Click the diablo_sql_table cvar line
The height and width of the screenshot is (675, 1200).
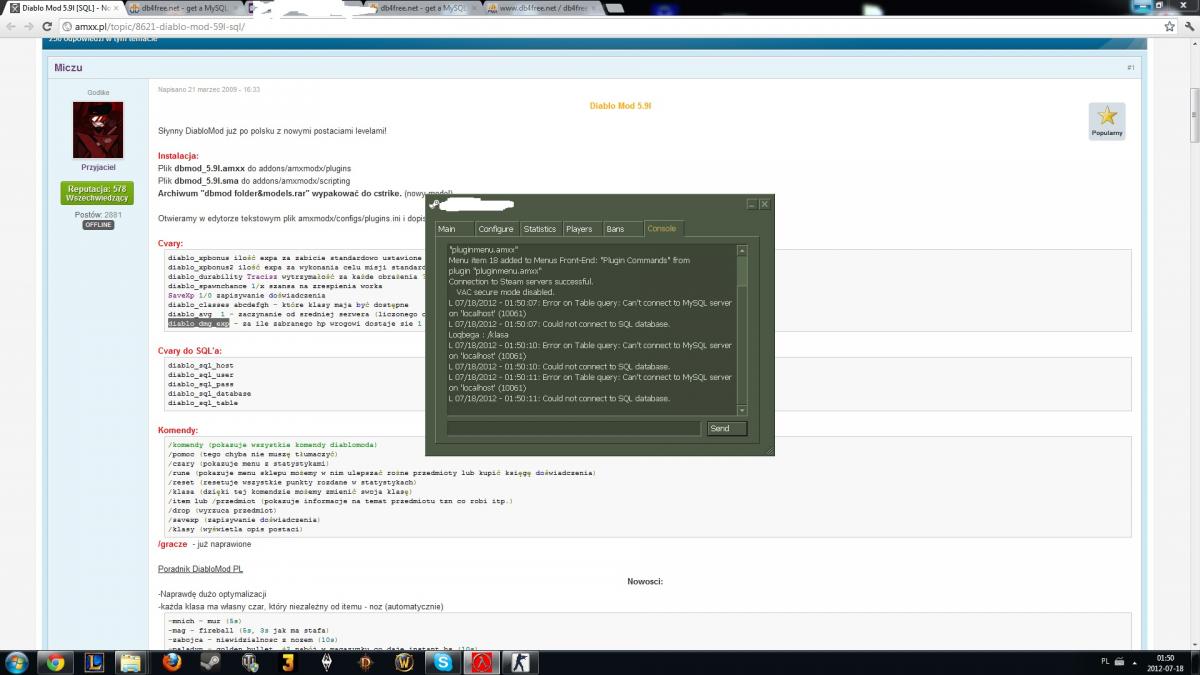click(x=203, y=403)
